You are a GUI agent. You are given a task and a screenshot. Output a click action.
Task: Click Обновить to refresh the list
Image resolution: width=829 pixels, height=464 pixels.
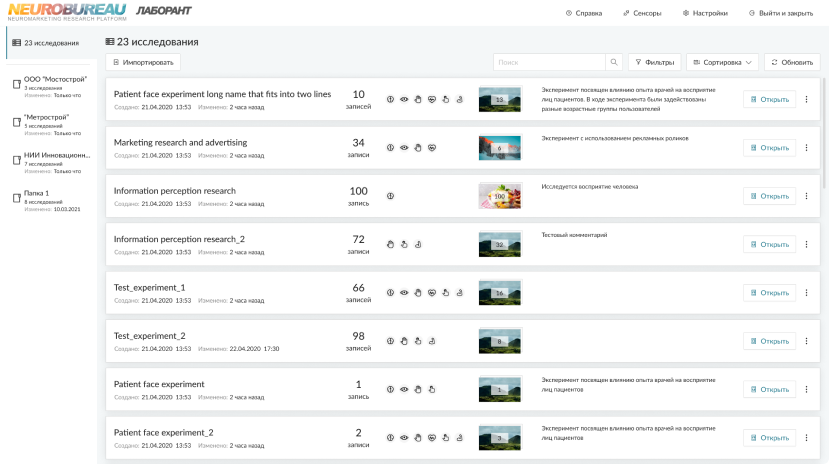coord(792,62)
